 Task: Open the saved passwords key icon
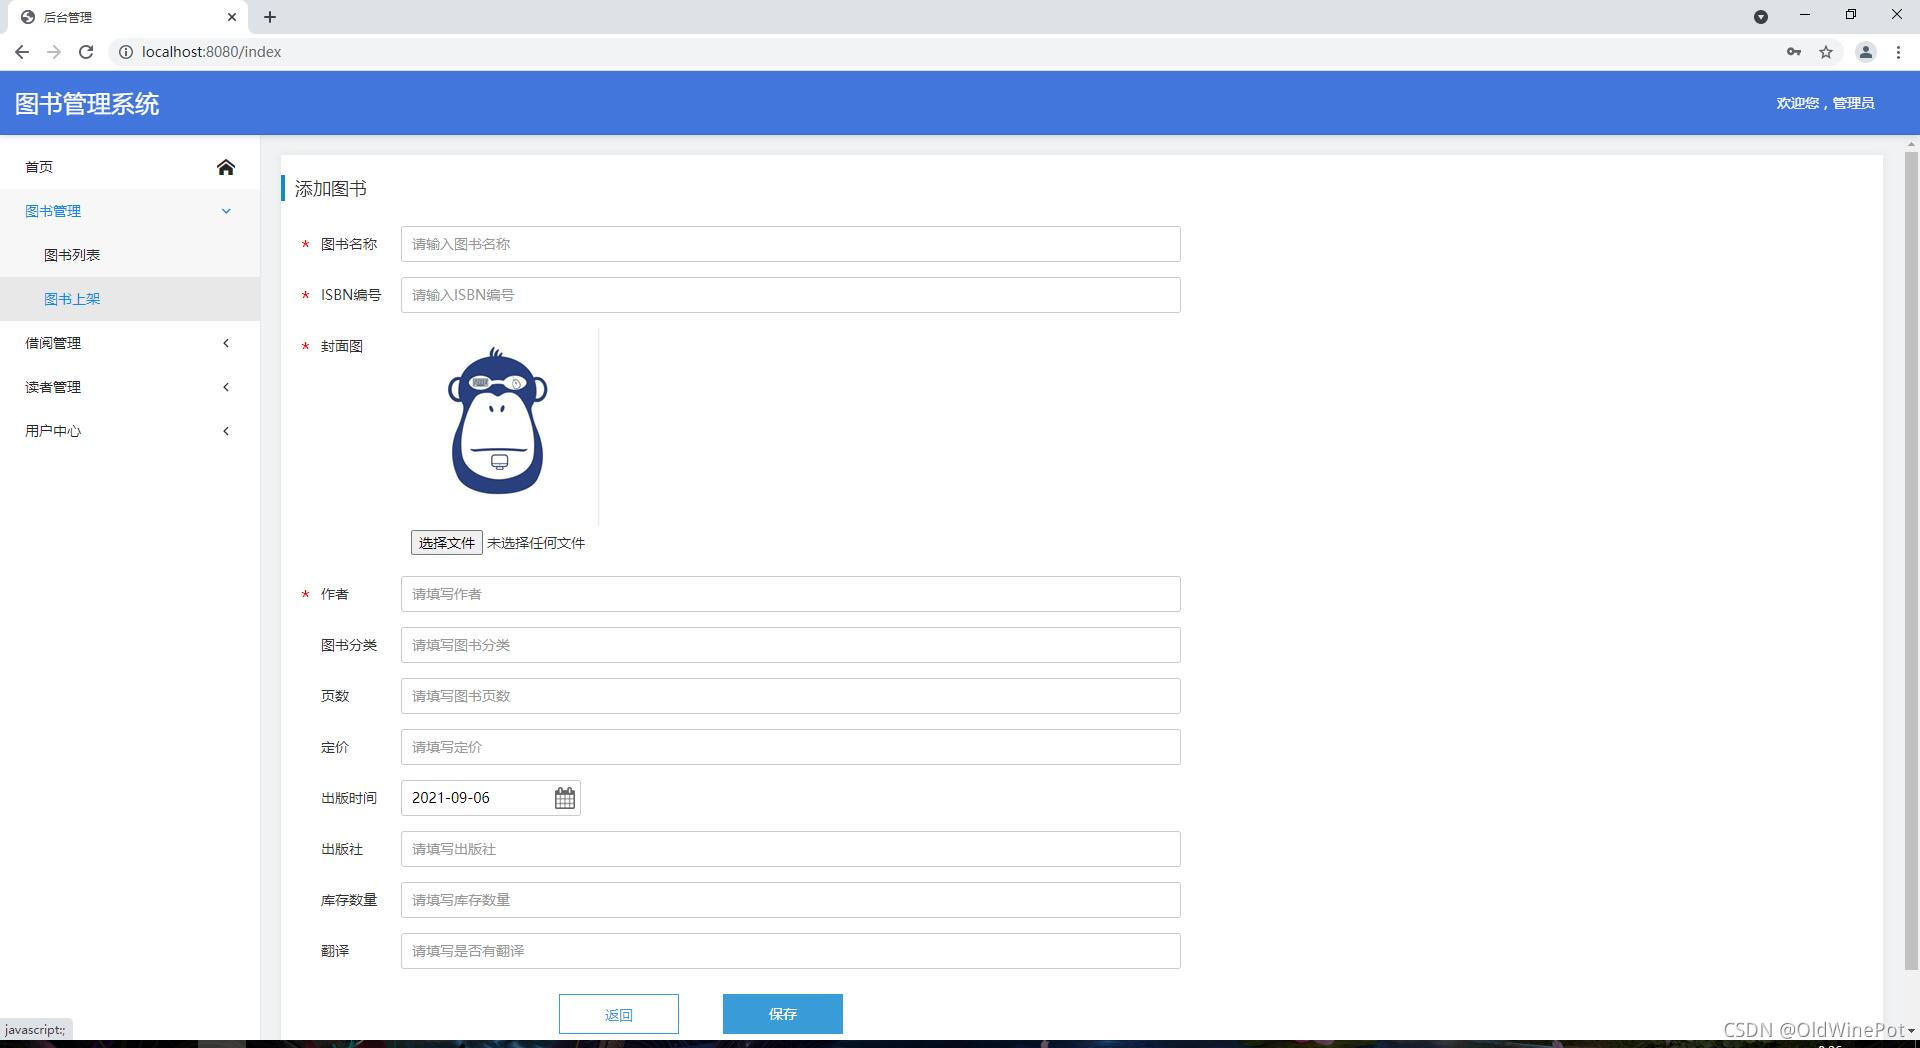(1794, 52)
